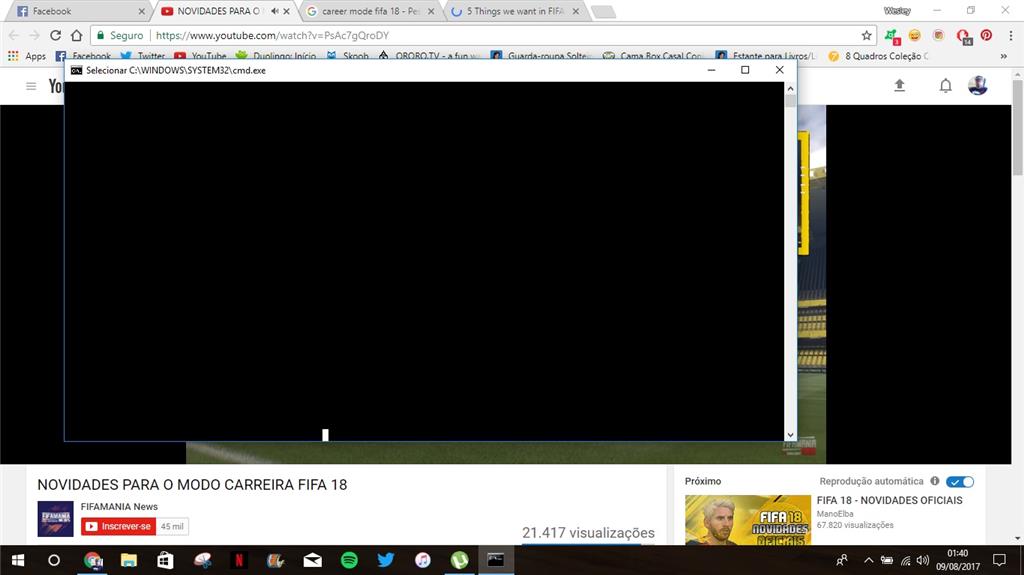The height and width of the screenshot is (575, 1024).
Task: Open File Explorer from the taskbar
Action: pyautogui.click(x=129, y=560)
